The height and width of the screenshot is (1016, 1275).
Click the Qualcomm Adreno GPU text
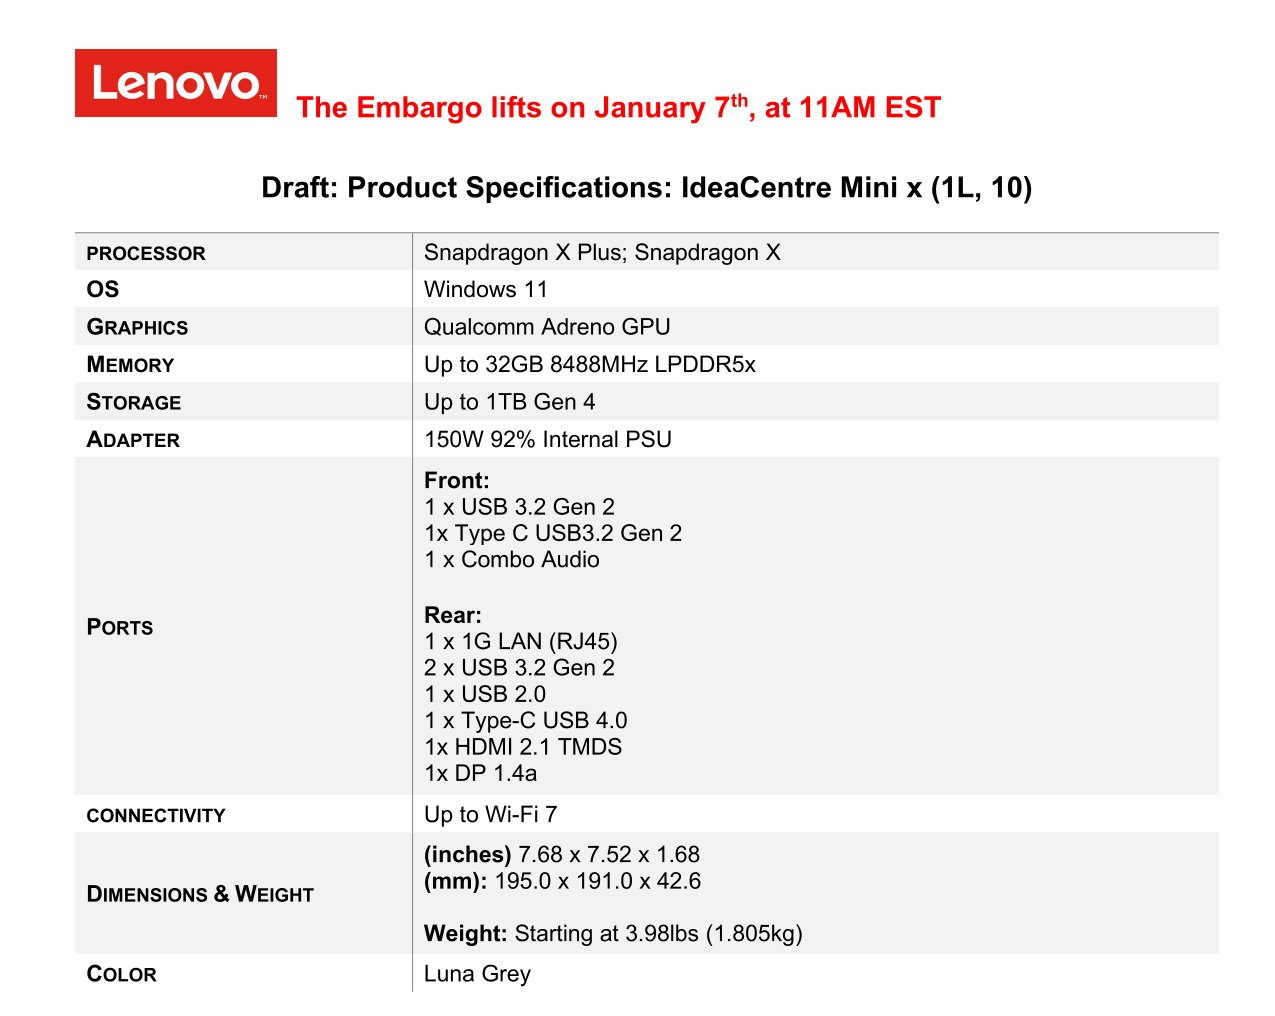547,327
